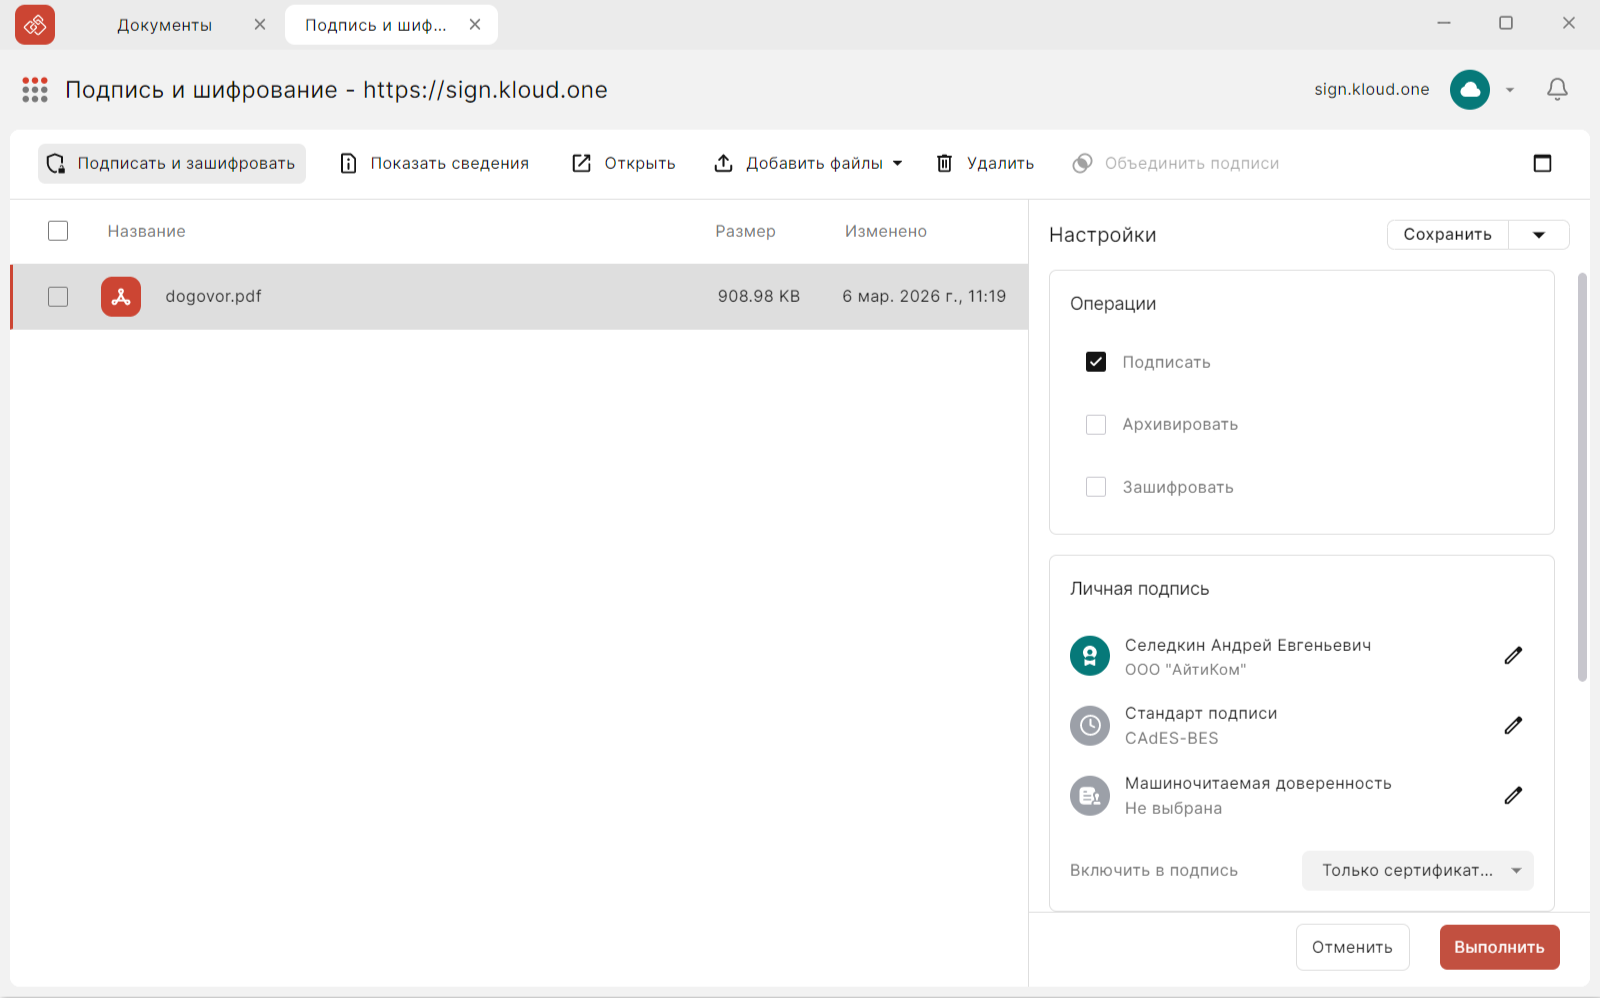1600x998 pixels.
Task: Toggle the panel layout icon in toolbar
Action: click(1542, 163)
